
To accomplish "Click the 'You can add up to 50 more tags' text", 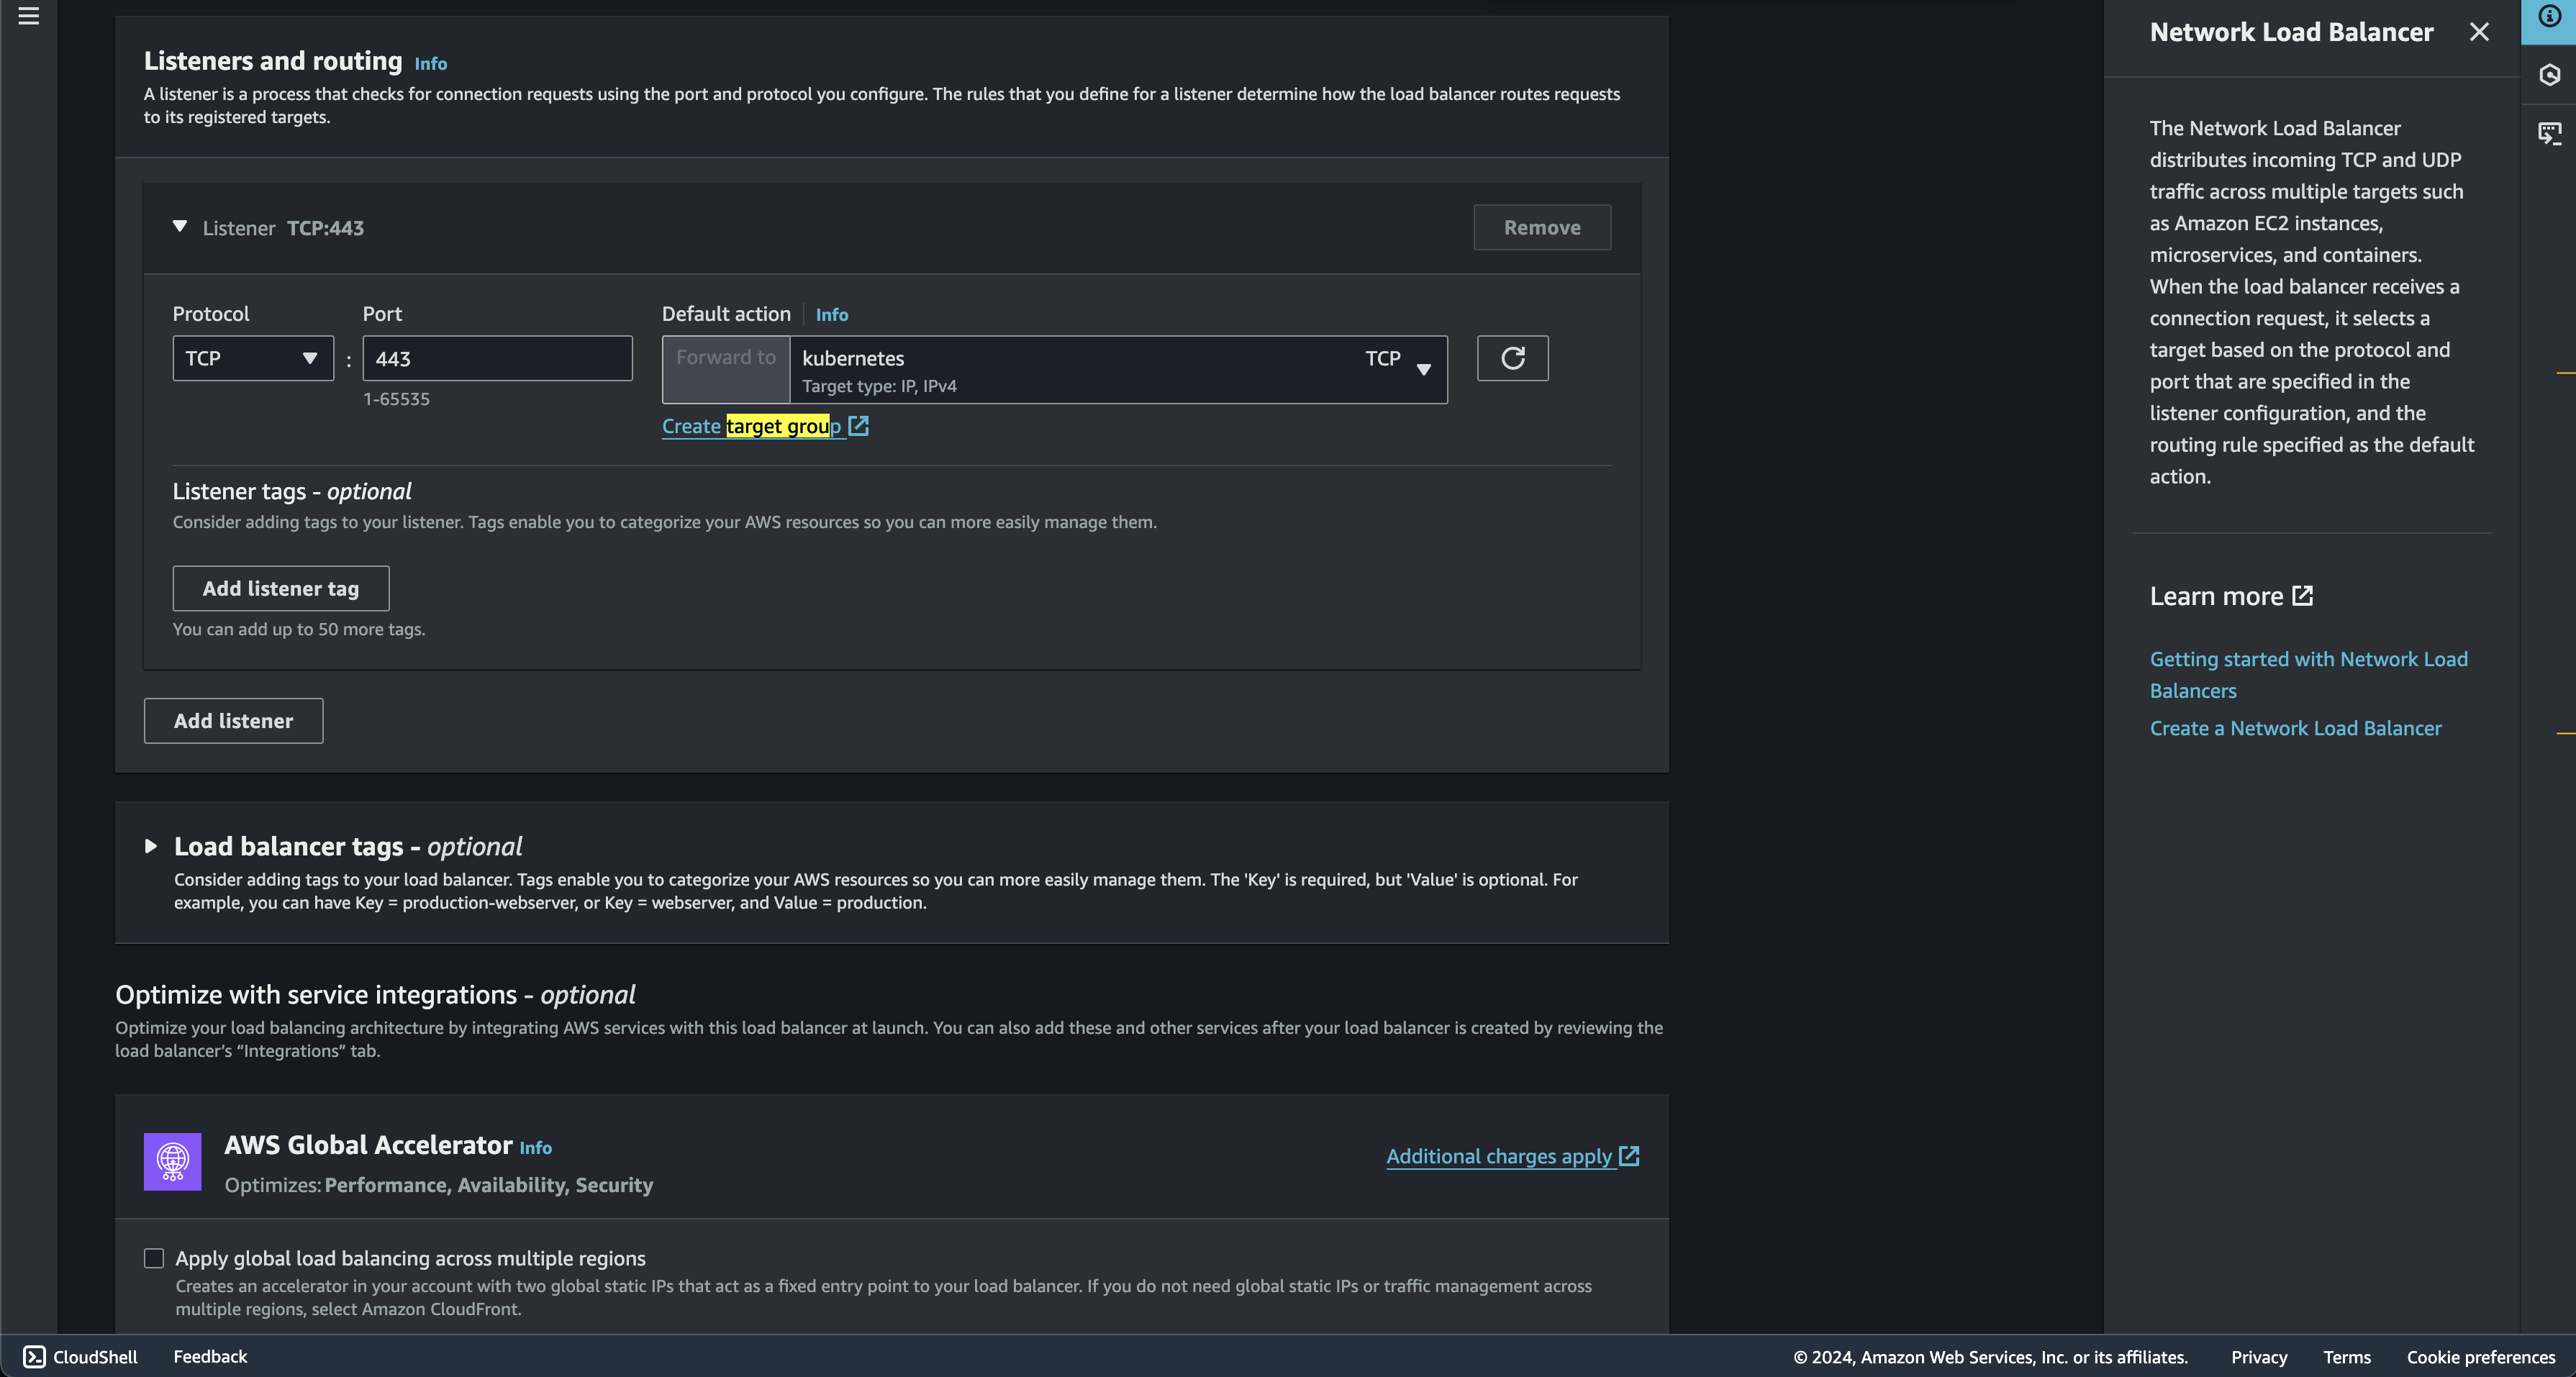I will [299, 630].
